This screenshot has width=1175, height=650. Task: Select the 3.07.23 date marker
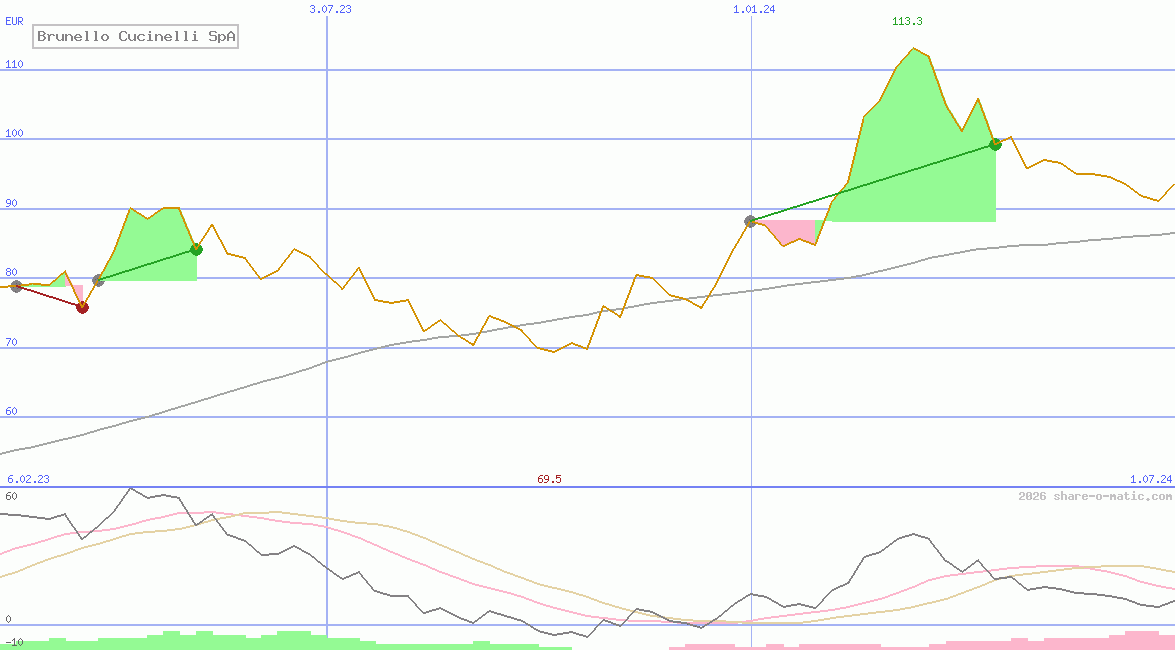(x=330, y=9)
